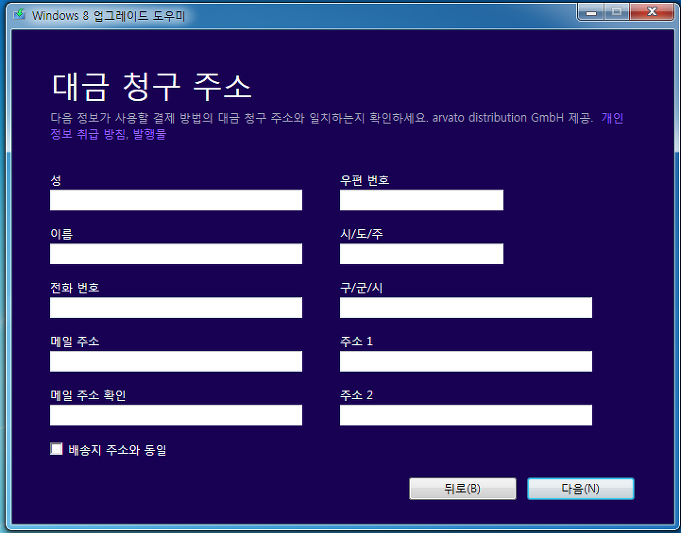Minimize the 업그레이드 도우미 window
681x533 pixels.
pyautogui.click(x=591, y=13)
